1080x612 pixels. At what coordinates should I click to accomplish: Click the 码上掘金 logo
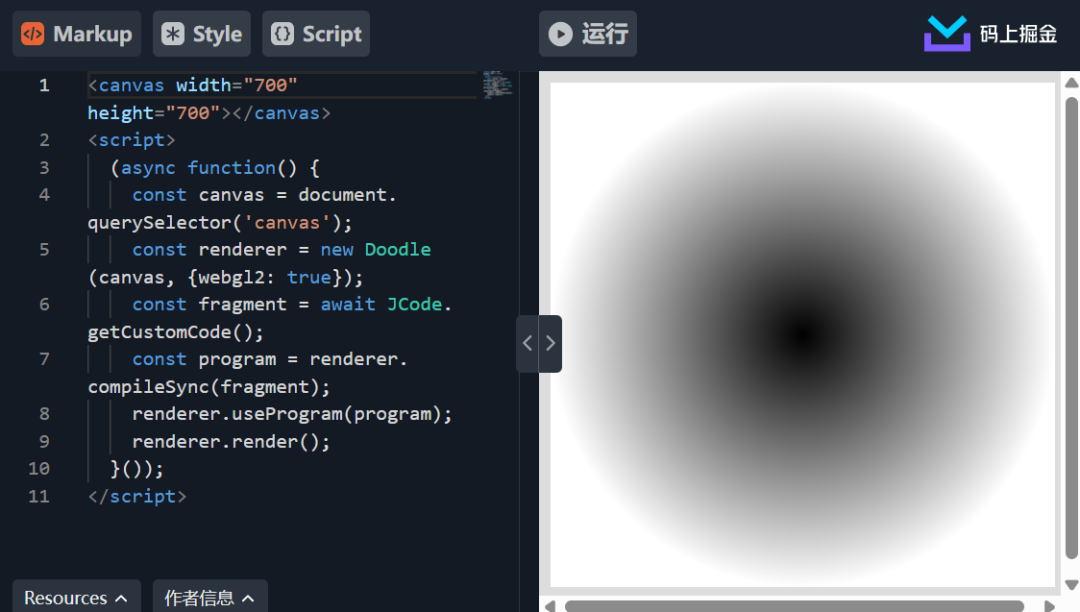(990, 34)
